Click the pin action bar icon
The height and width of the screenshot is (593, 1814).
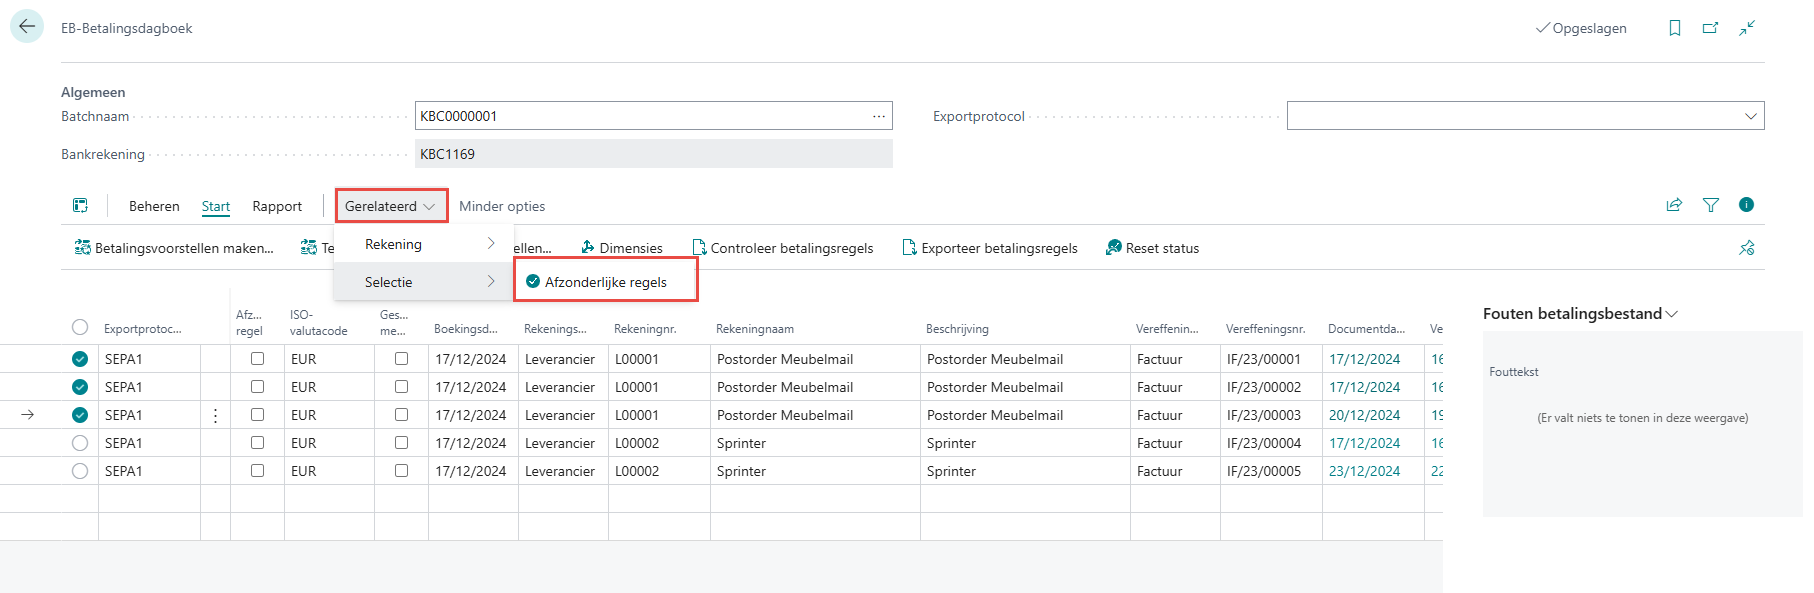click(1747, 248)
